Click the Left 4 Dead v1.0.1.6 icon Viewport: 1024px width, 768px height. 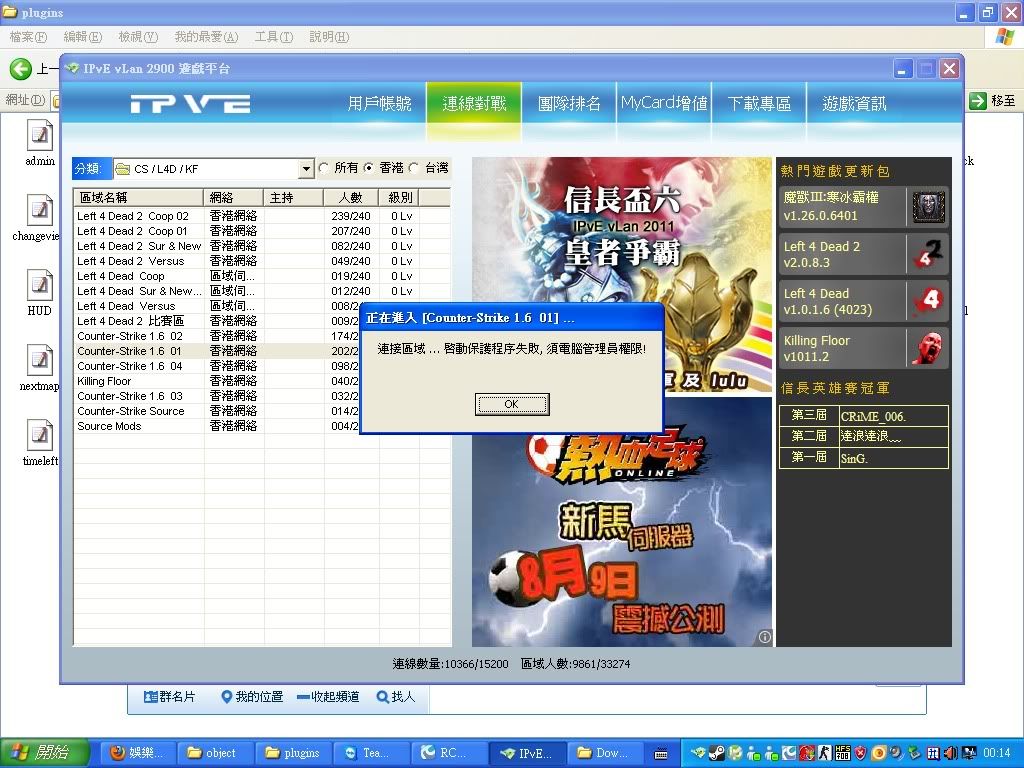[927, 301]
